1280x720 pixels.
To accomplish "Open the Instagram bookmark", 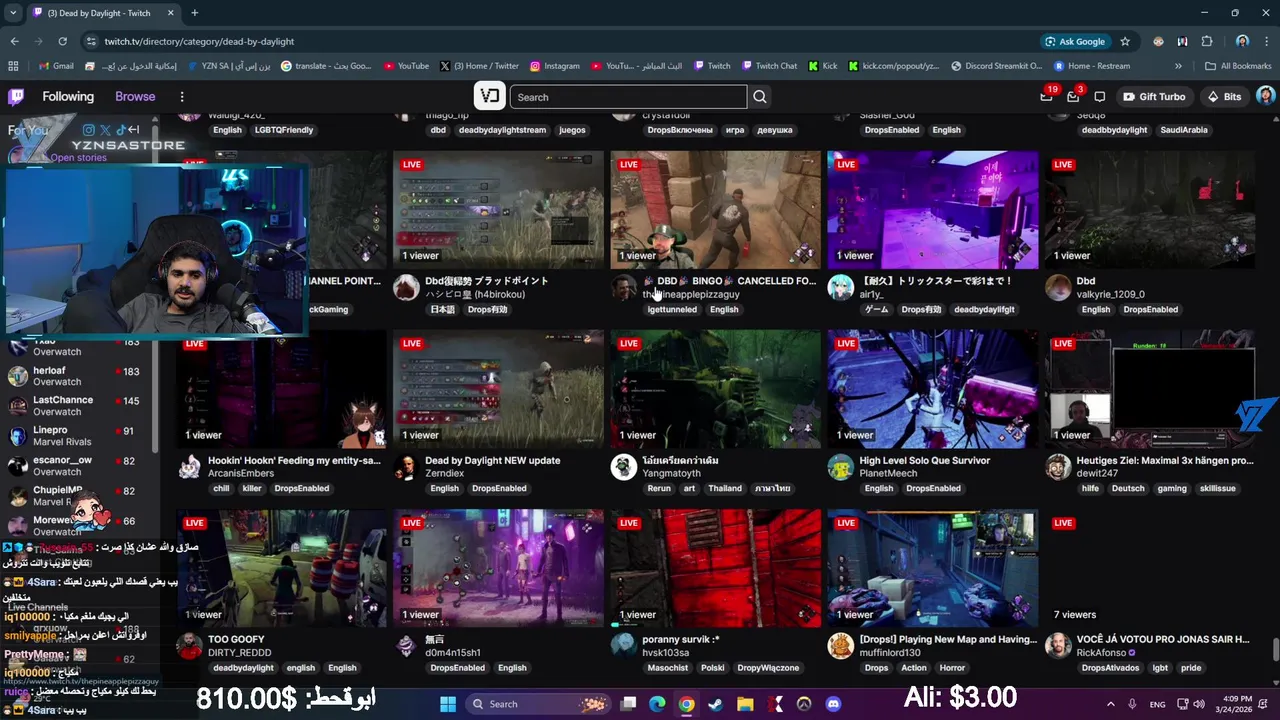I will tap(554, 66).
